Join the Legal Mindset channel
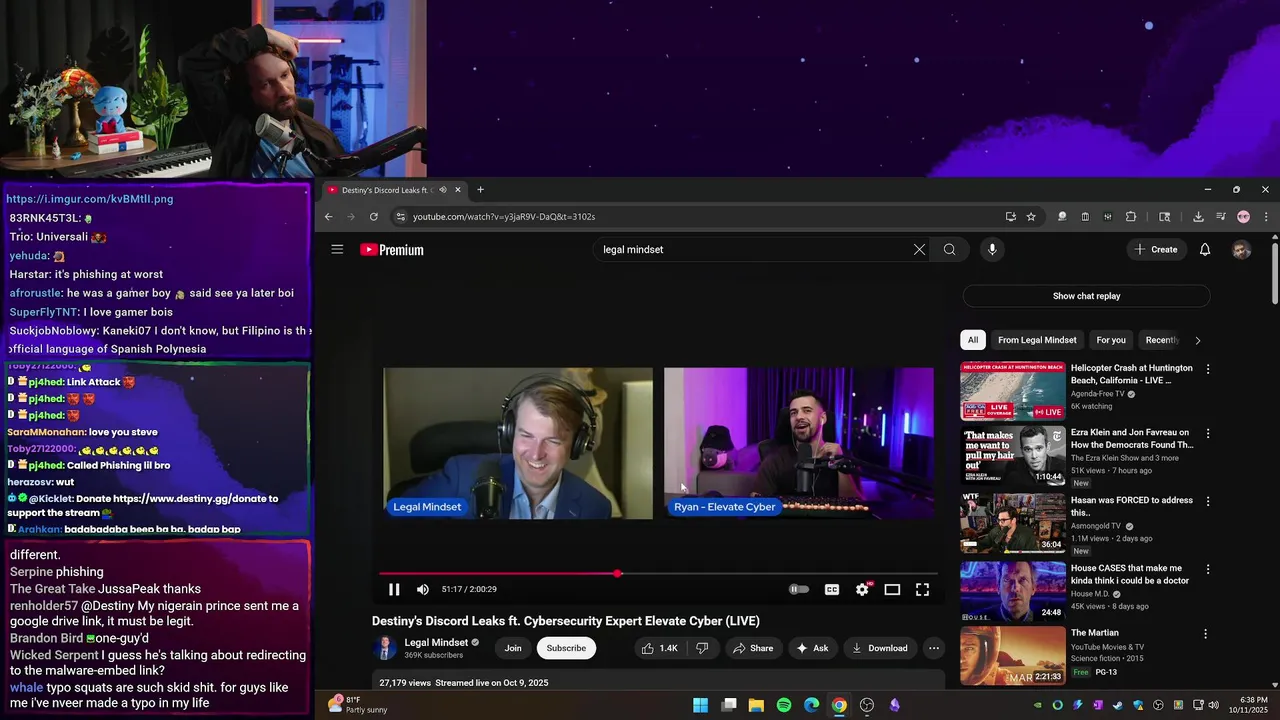The image size is (1280, 720). 513,648
